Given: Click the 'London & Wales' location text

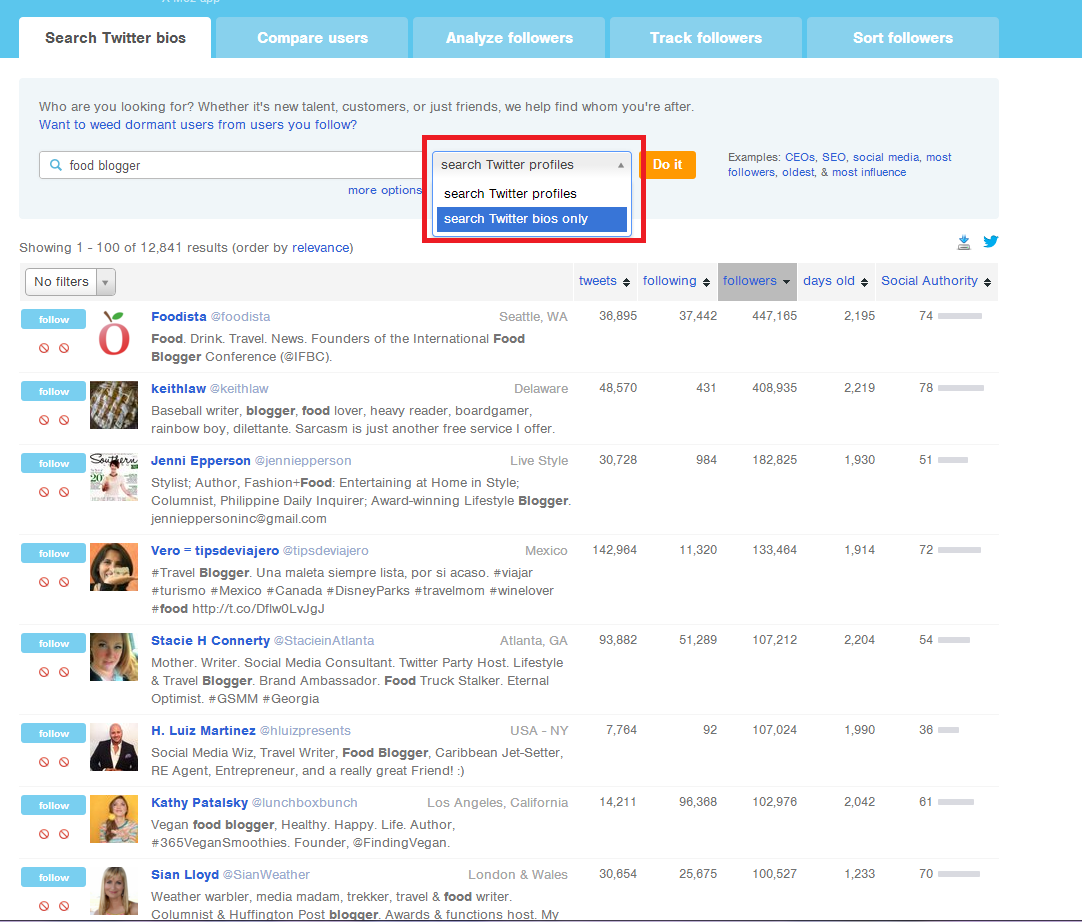Looking at the screenshot, I should click(518, 875).
